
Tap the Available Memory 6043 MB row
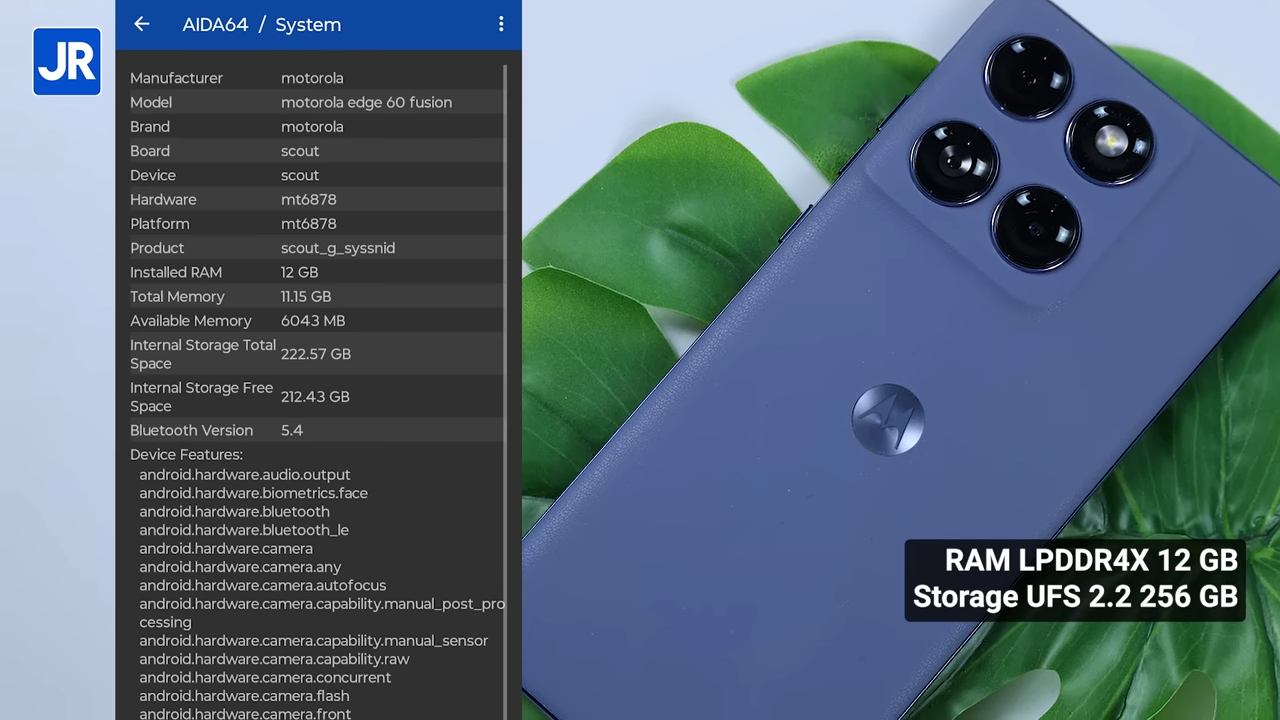pos(316,321)
